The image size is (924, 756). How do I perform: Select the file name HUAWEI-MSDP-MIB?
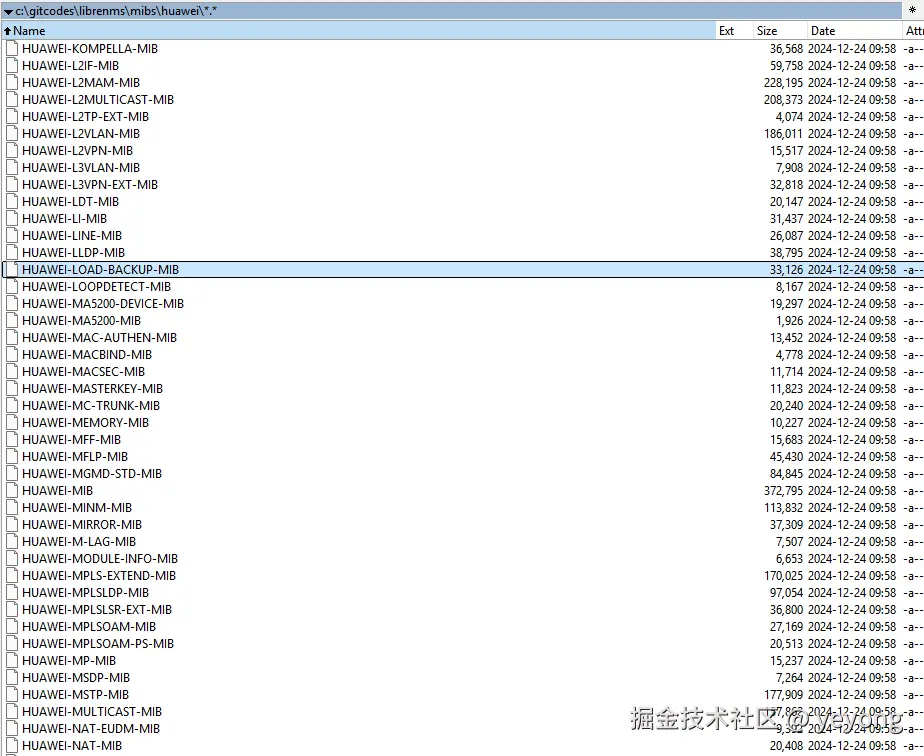76,678
